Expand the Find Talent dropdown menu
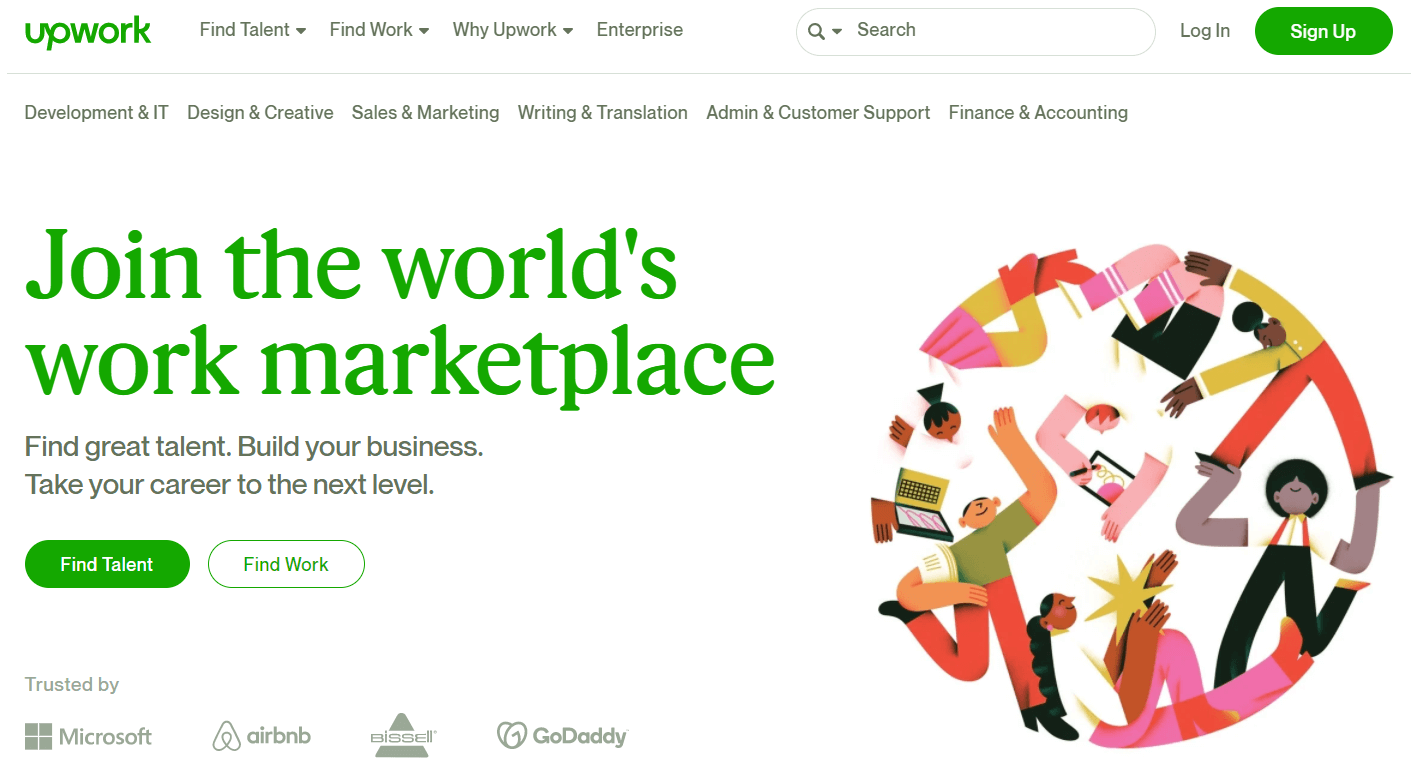1423x778 pixels. click(253, 30)
